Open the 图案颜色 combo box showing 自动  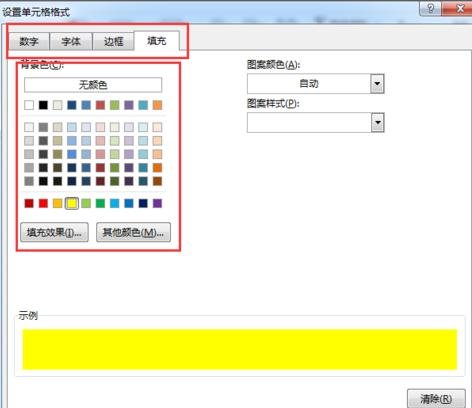pyautogui.click(x=315, y=83)
